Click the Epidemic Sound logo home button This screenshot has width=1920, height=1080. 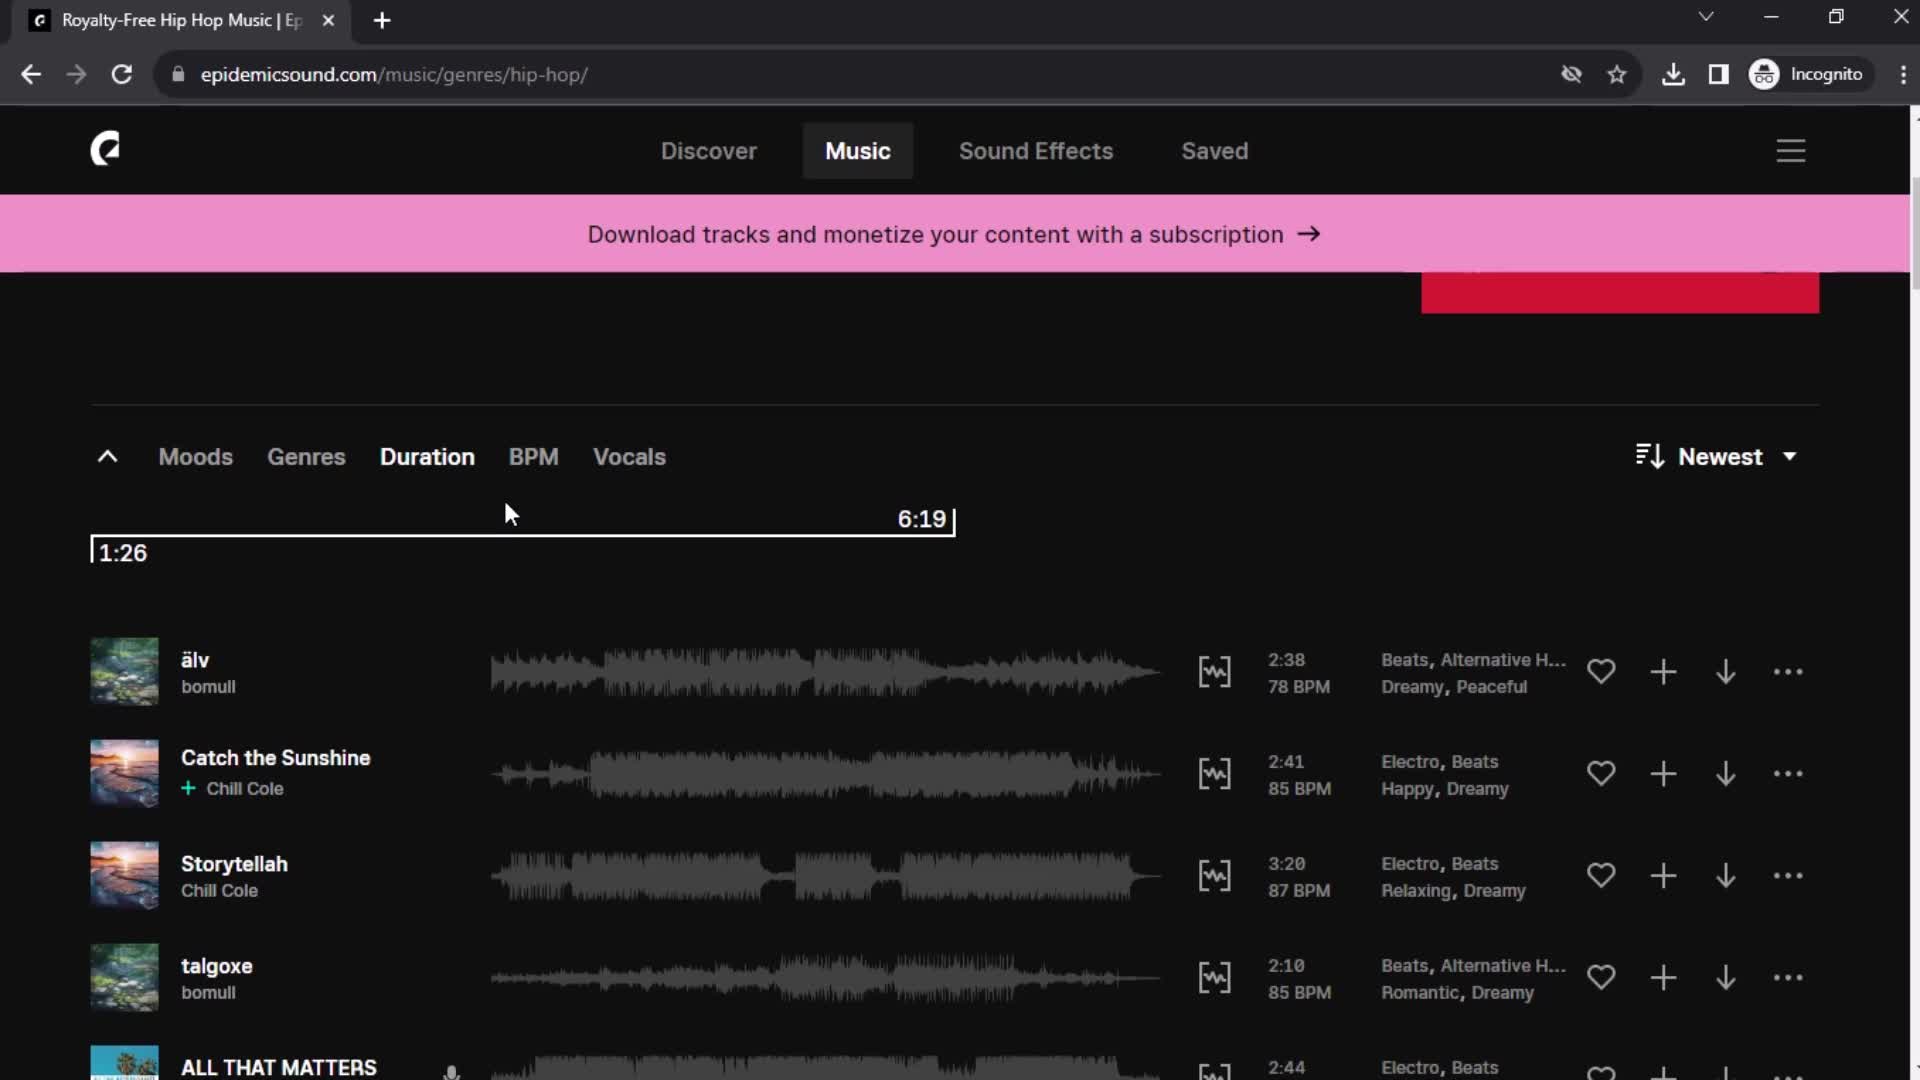pos(103,149)
